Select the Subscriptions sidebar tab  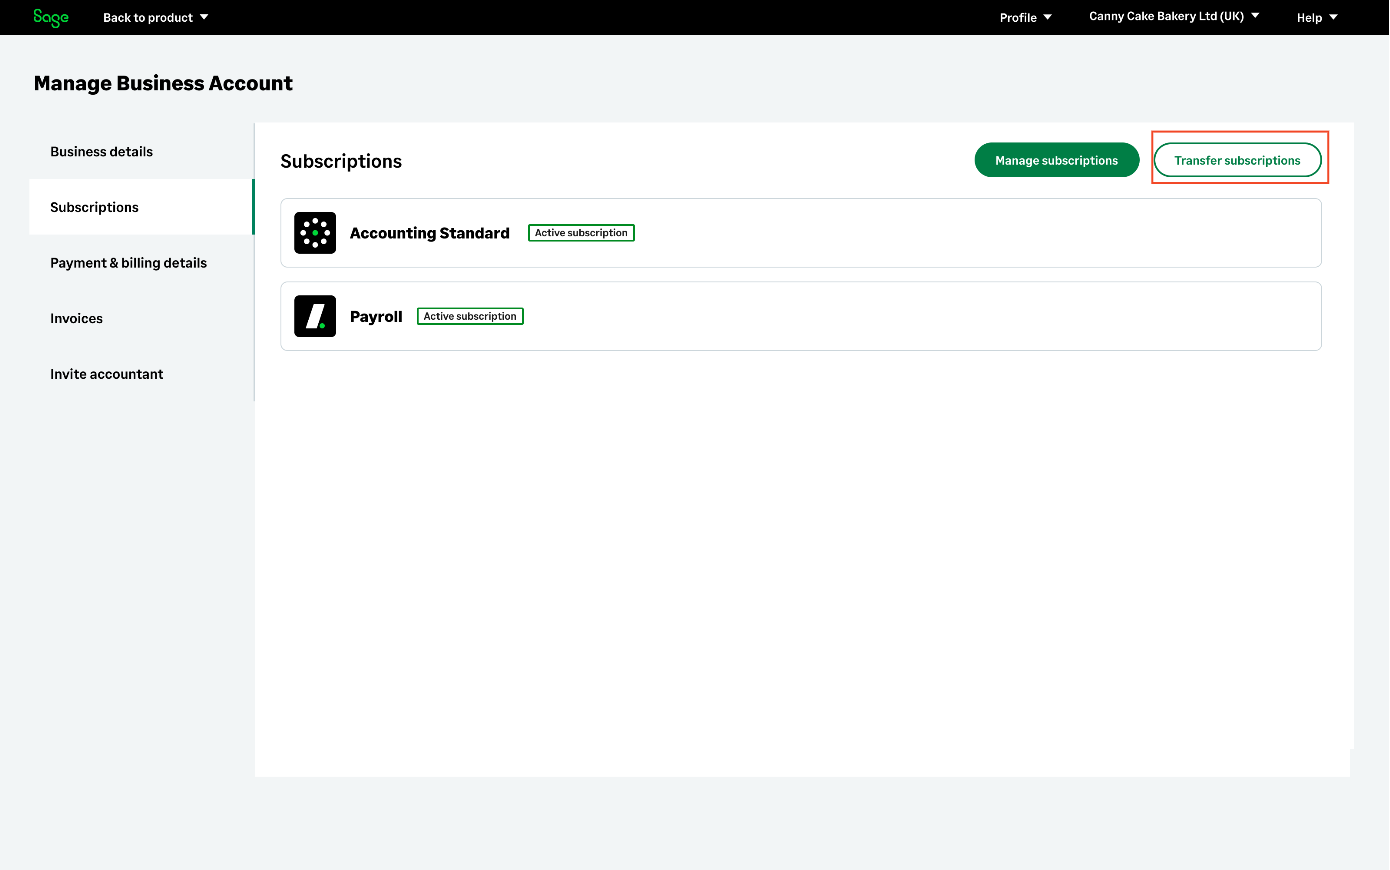click(94, 207)
